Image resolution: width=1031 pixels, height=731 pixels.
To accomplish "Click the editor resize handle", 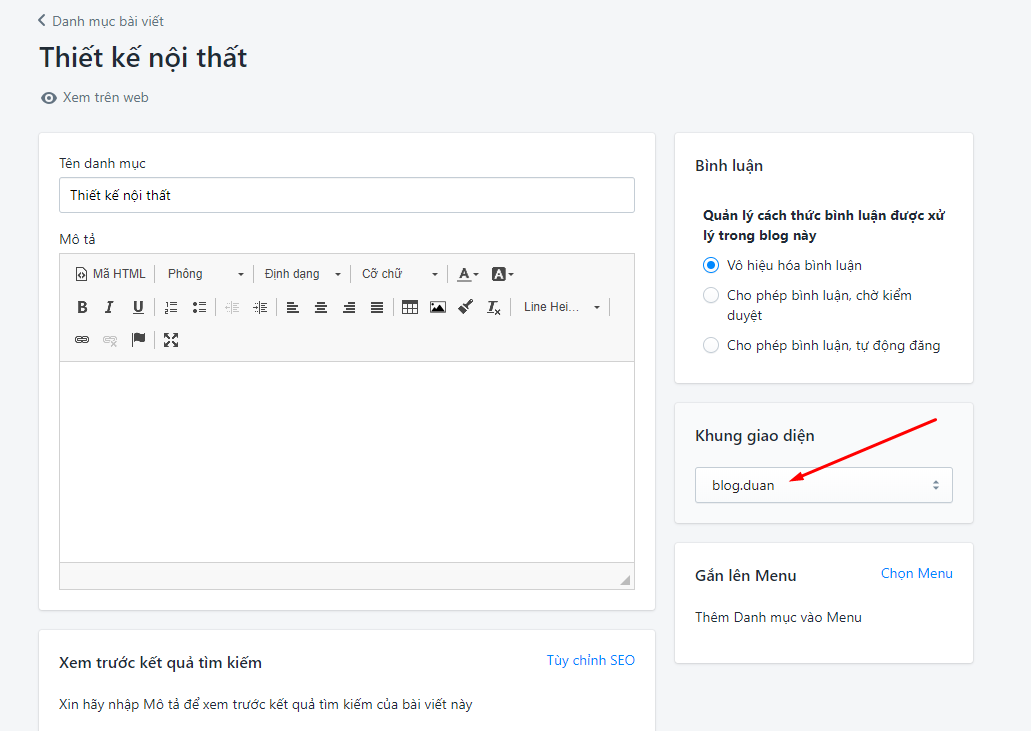I will [x=625, y=580].
